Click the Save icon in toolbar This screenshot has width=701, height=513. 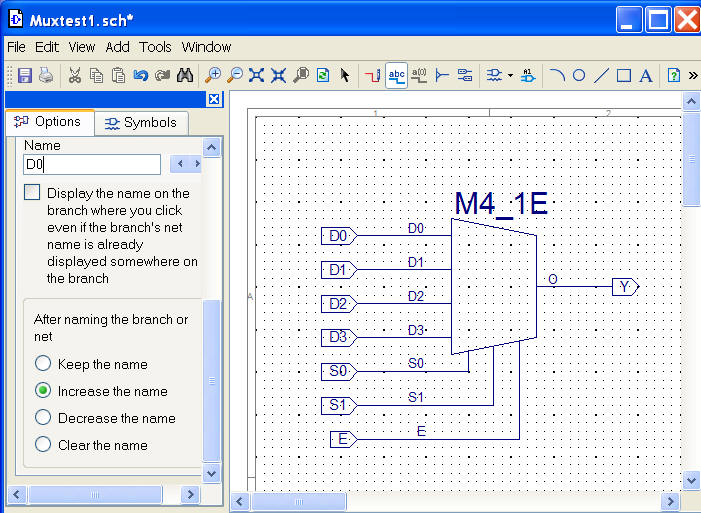(x=25, y=75)
